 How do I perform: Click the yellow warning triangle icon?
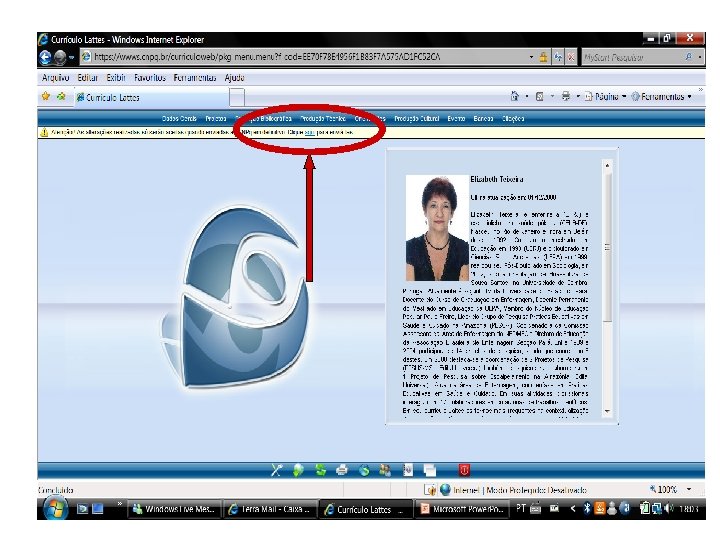(x=44, y=132)
